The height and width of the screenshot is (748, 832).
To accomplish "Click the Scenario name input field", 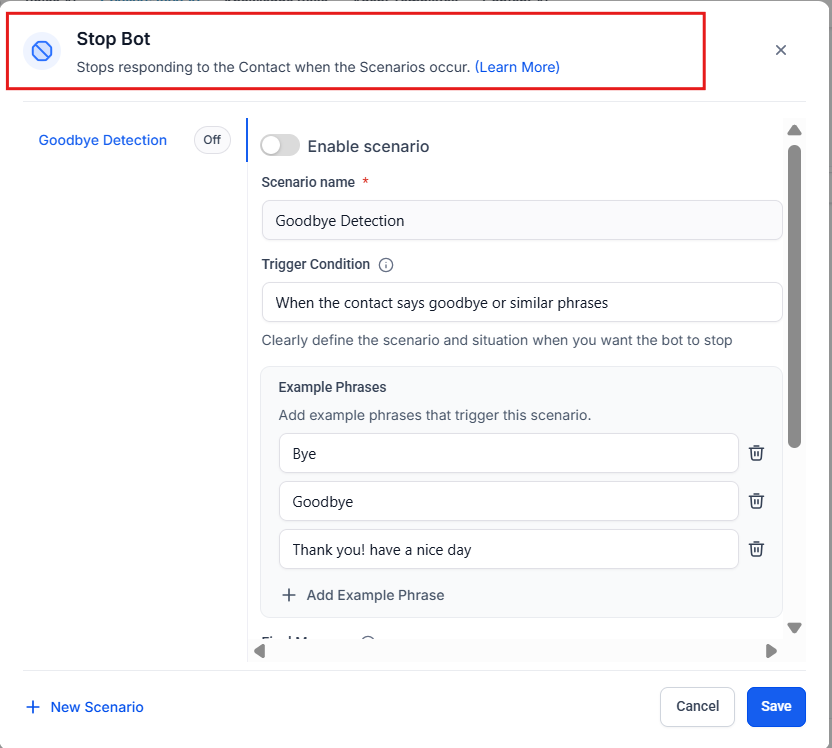I will pyautogui.click(x=521, y=220).
